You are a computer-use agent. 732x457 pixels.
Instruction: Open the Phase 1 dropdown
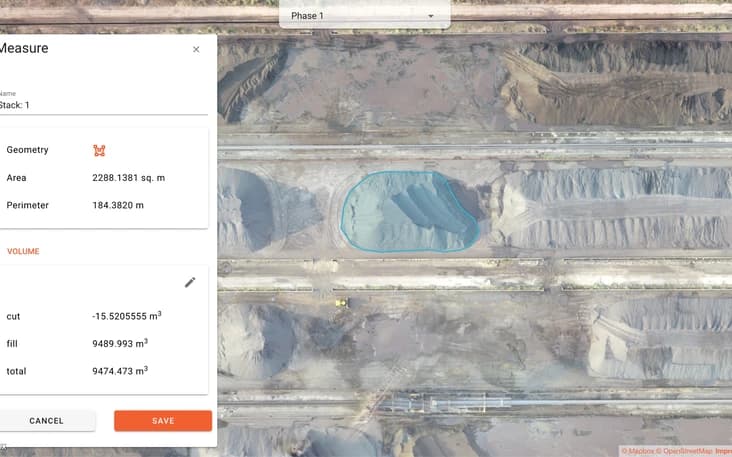click(363, 16)
